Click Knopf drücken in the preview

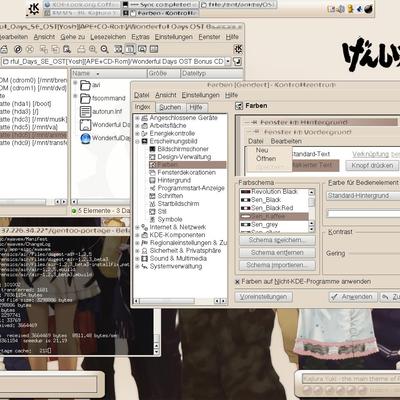[372, 165]
